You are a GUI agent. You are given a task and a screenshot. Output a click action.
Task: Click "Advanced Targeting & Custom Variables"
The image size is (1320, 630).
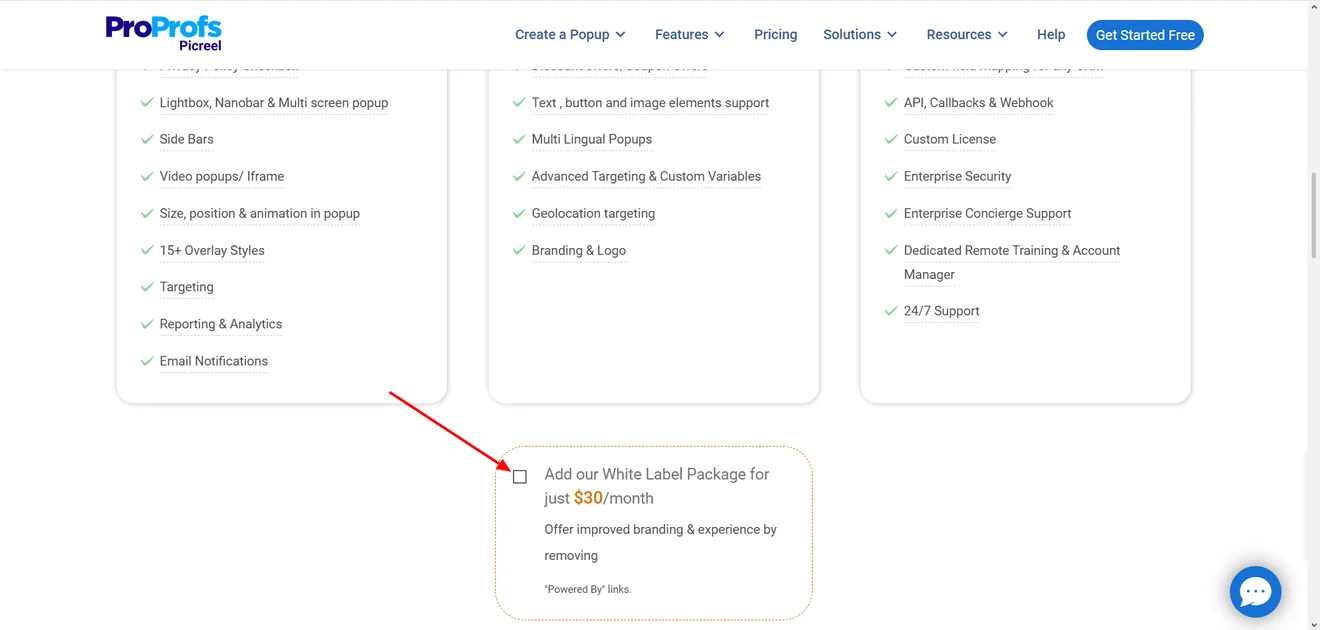[x=646, y=177]
